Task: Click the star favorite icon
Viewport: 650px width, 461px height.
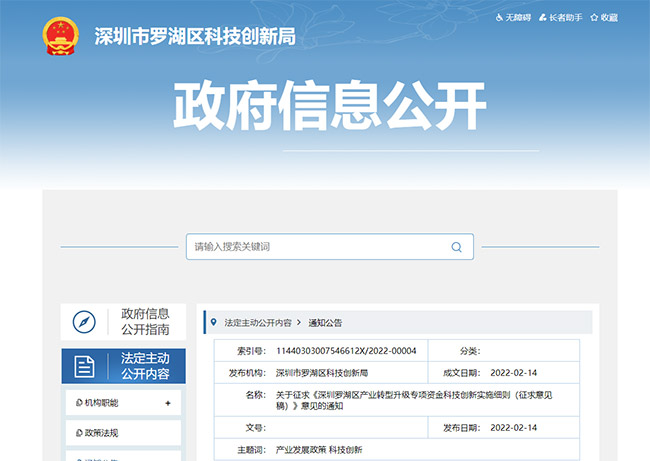Action: tap(594, 17)
